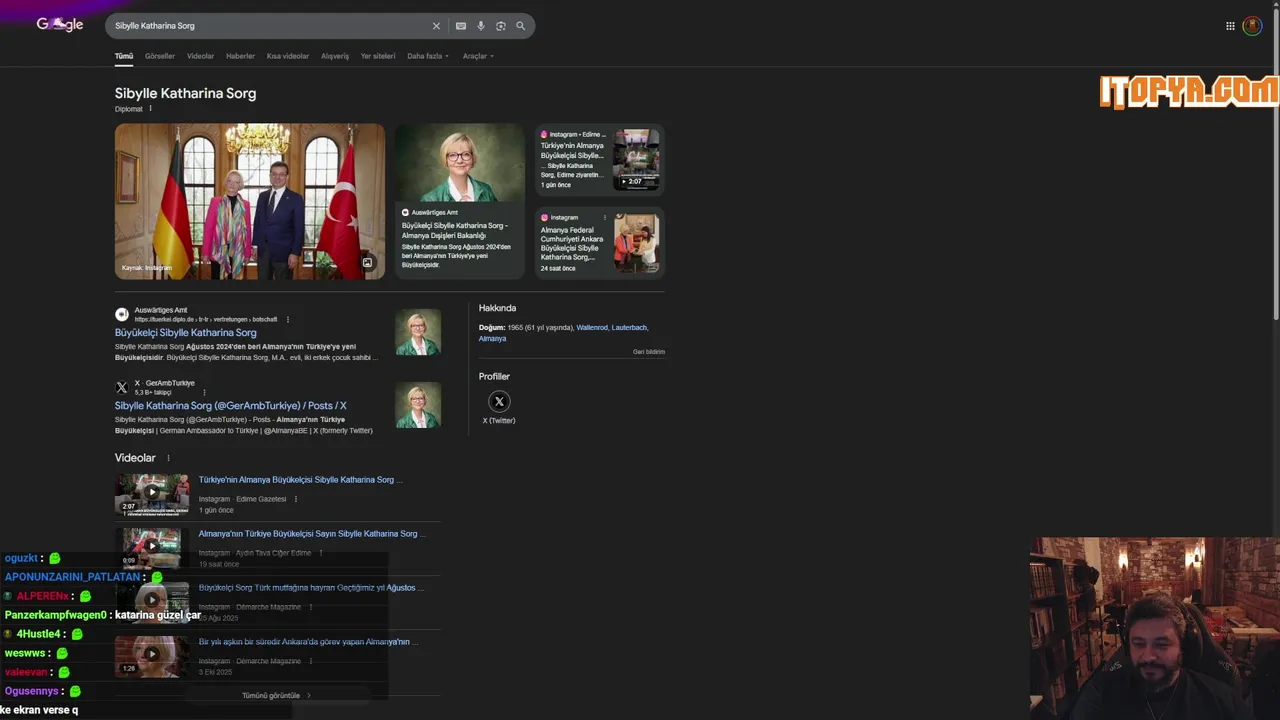This screenshot has height=720, width=1280.
Task: Start voice search with the microphone icon
Action: pos(481,26)
